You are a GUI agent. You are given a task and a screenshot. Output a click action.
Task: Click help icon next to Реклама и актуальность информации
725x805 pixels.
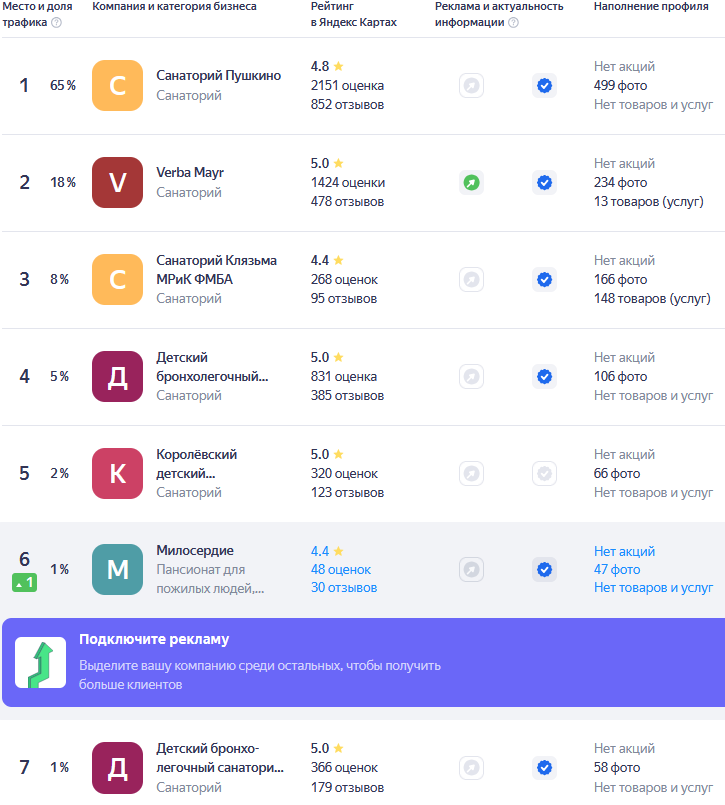(513, 23)
